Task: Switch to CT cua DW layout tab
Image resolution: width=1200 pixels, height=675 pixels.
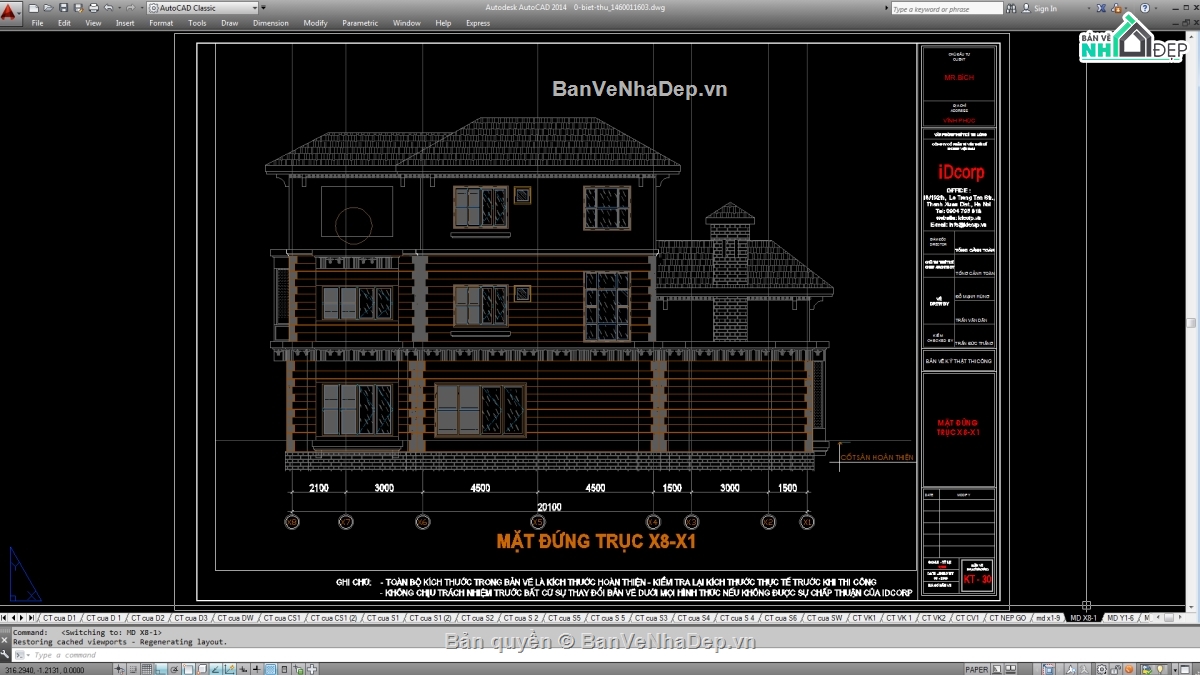Action: tap(235, 618)
